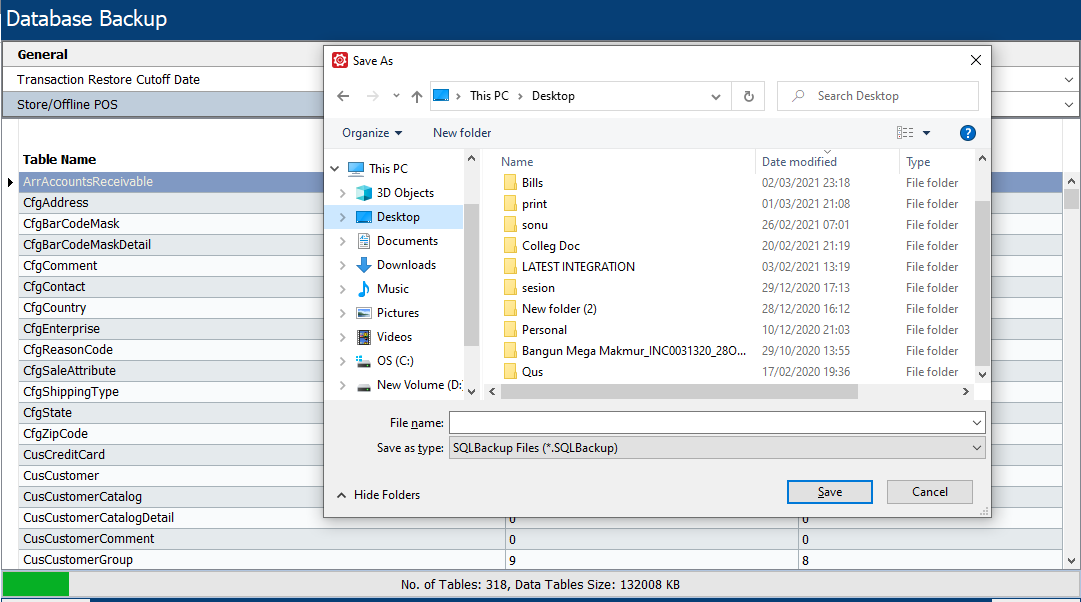Go up one folder level with the up arrow
This screenshot has height=602, width=1081.
416,97
